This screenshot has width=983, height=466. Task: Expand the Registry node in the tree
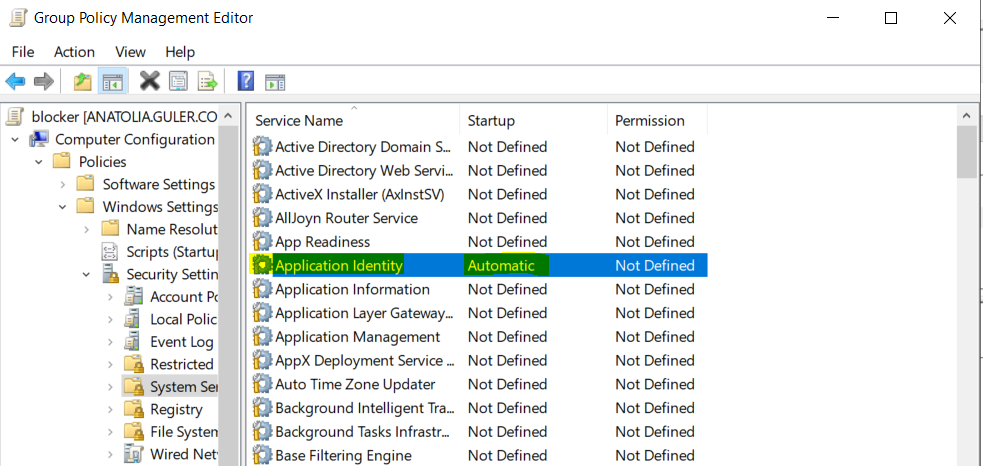110,409
